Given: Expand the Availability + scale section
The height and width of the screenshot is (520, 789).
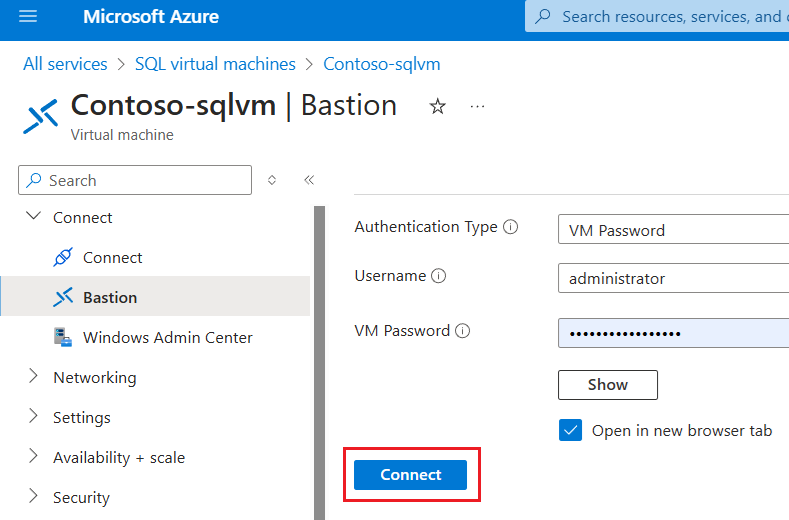Looking at the screenshot, I should click(33, 457).
